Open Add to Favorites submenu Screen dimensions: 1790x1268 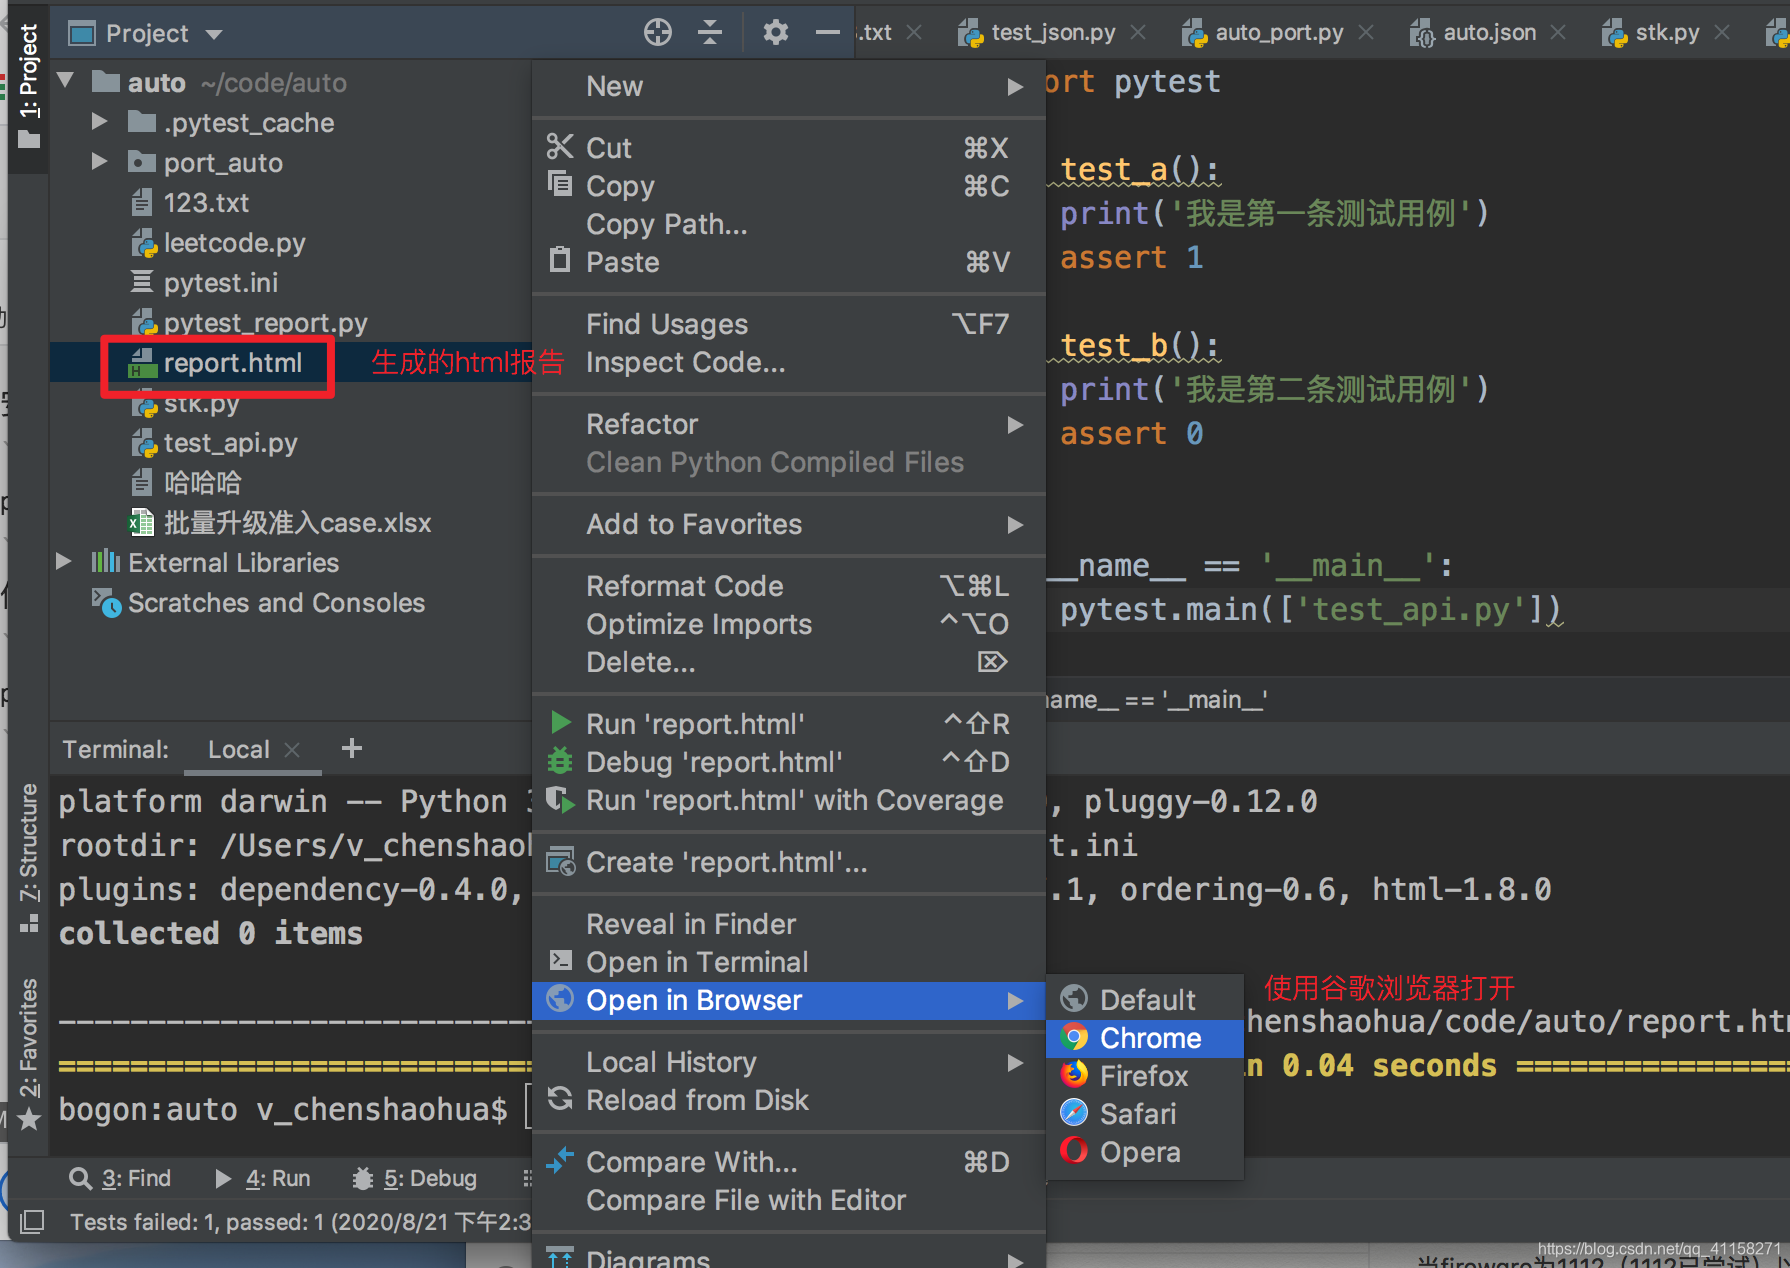[x=789, y=524]
